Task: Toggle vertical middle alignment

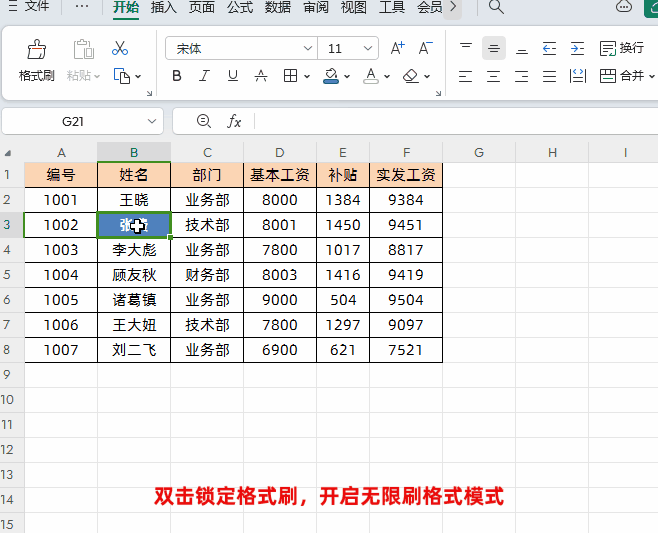Action: tap(494, 48)
